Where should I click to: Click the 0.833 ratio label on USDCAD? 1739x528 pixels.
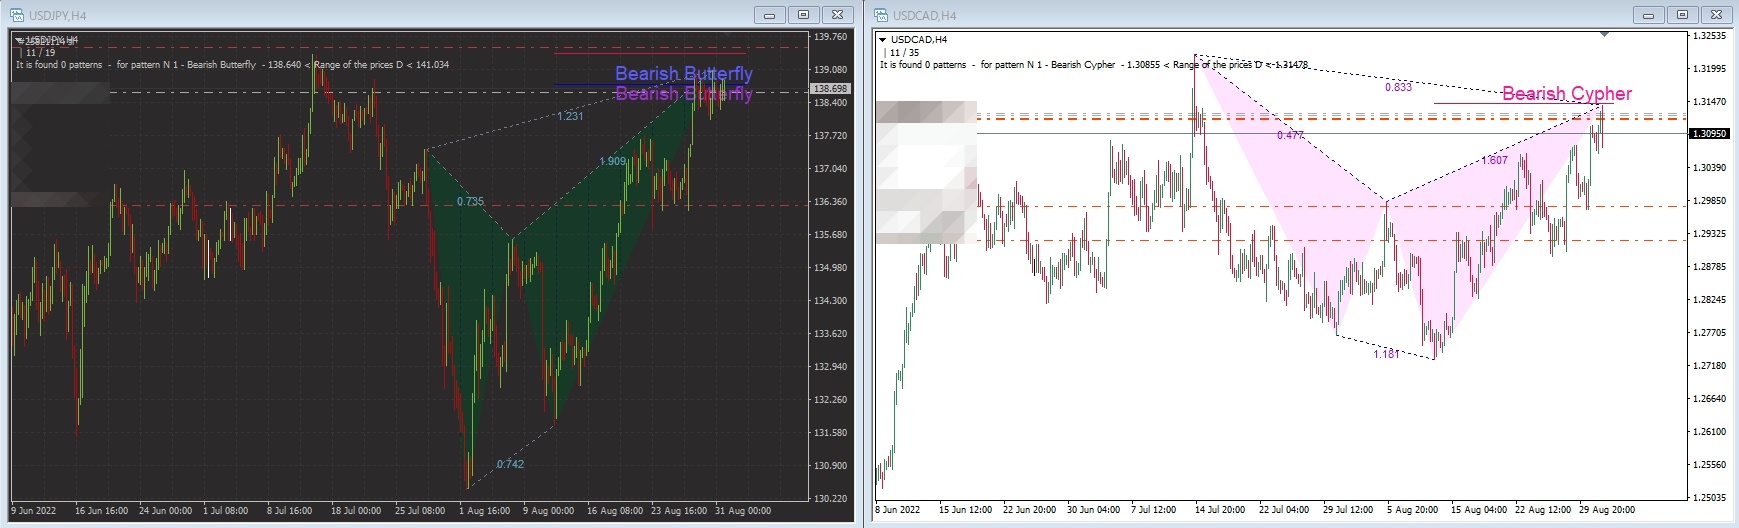pyautogui.click(x=1398, y=87)
